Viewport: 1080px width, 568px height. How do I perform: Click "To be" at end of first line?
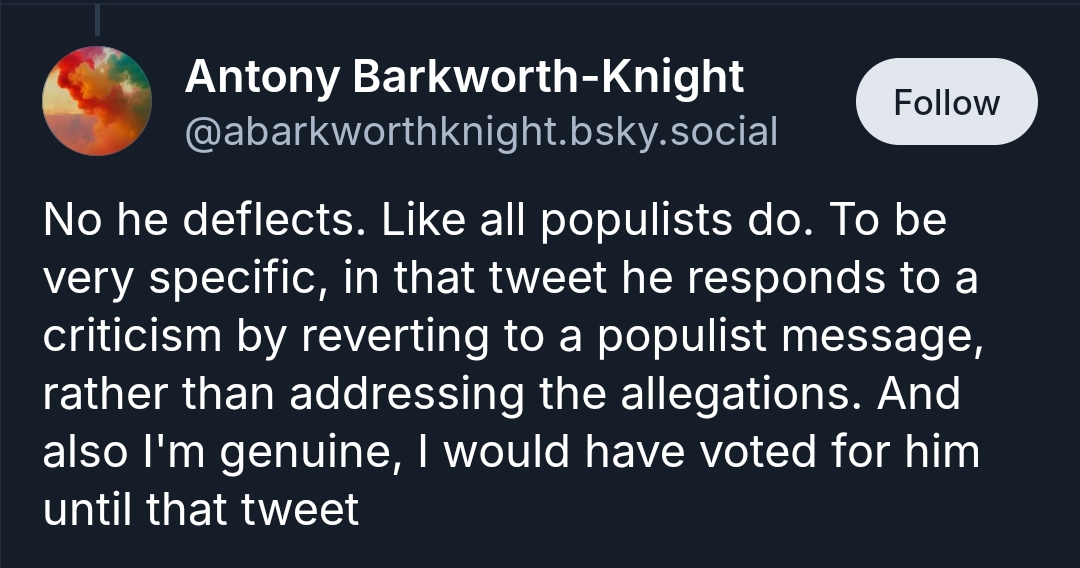coord(887,221)
